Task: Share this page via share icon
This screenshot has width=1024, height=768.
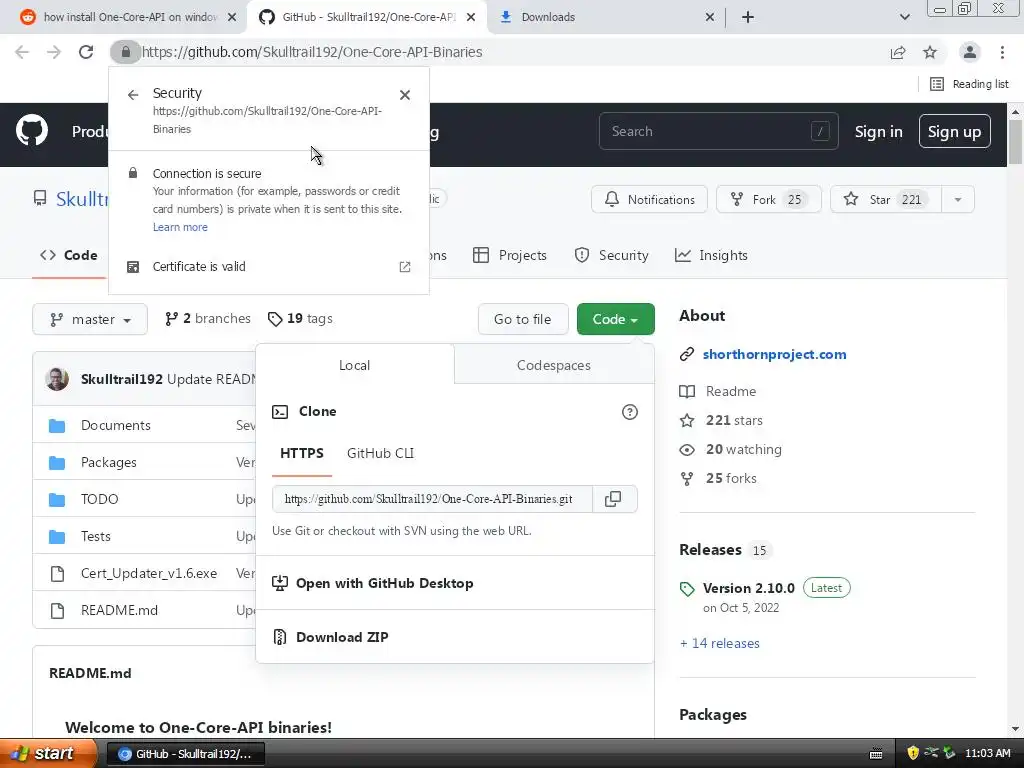Action: (898, 52)
